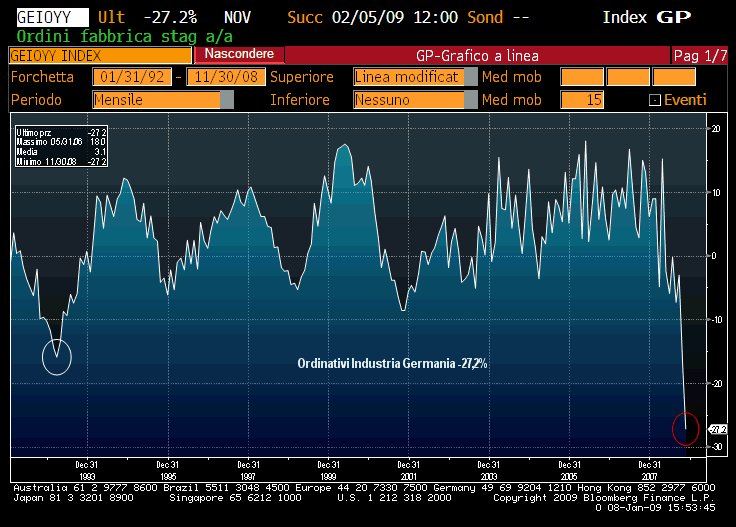Click the Copyright 2009 Bloomberg Finance footer
The width and height of the screenshot is (736, 527).
(604, 497)
